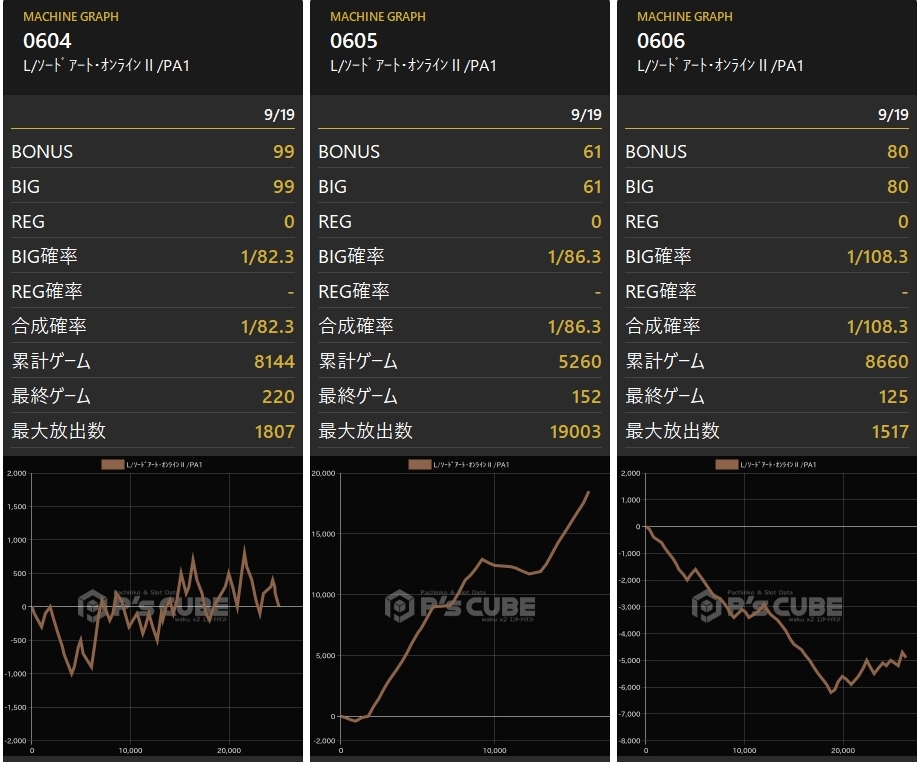Click the 9/19 date on machine 0604
Viewport: 921px width, 762px height.
tap(279, 115)
